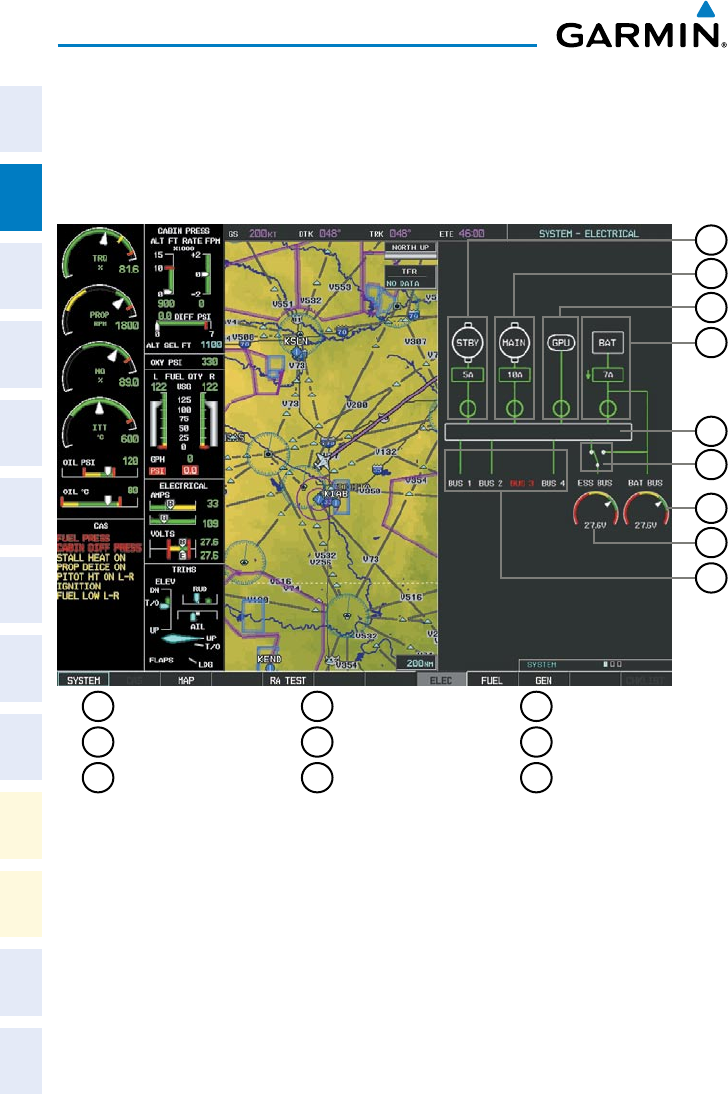Click the FUEL LOW L-R caution message
The image size is (728, 1106).
(88, 596)
